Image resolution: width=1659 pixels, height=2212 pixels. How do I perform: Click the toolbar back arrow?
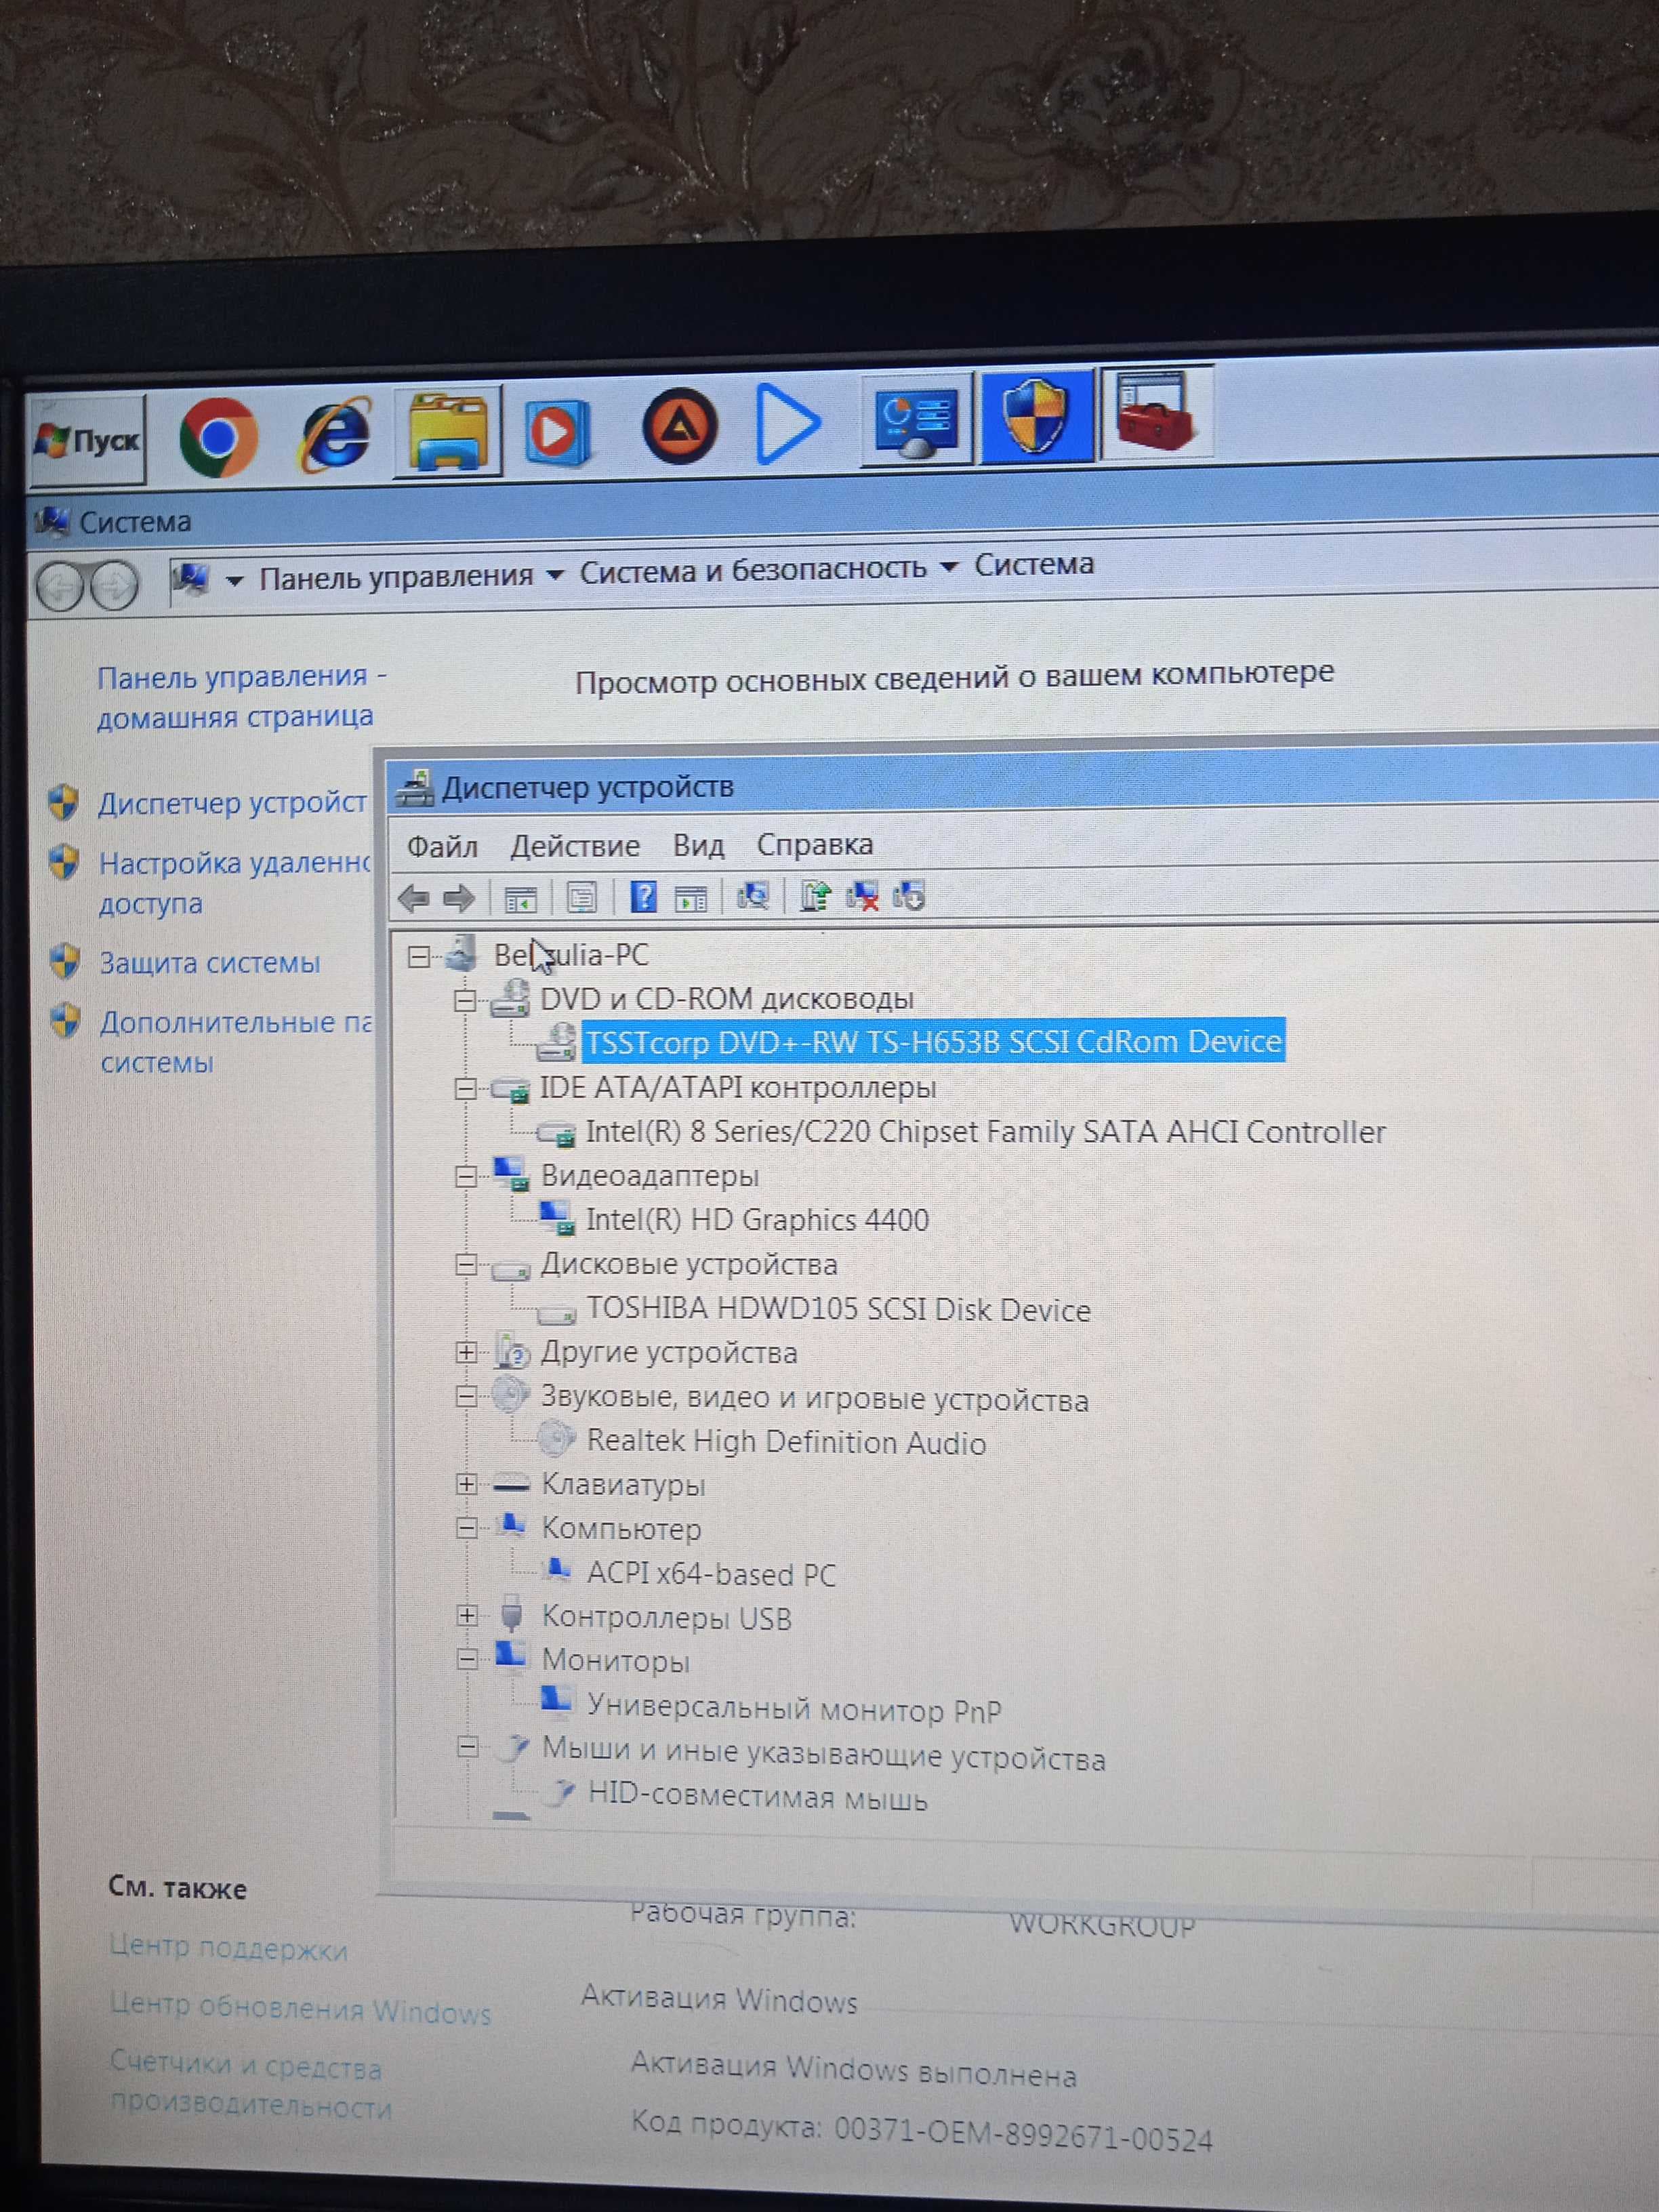414,898
